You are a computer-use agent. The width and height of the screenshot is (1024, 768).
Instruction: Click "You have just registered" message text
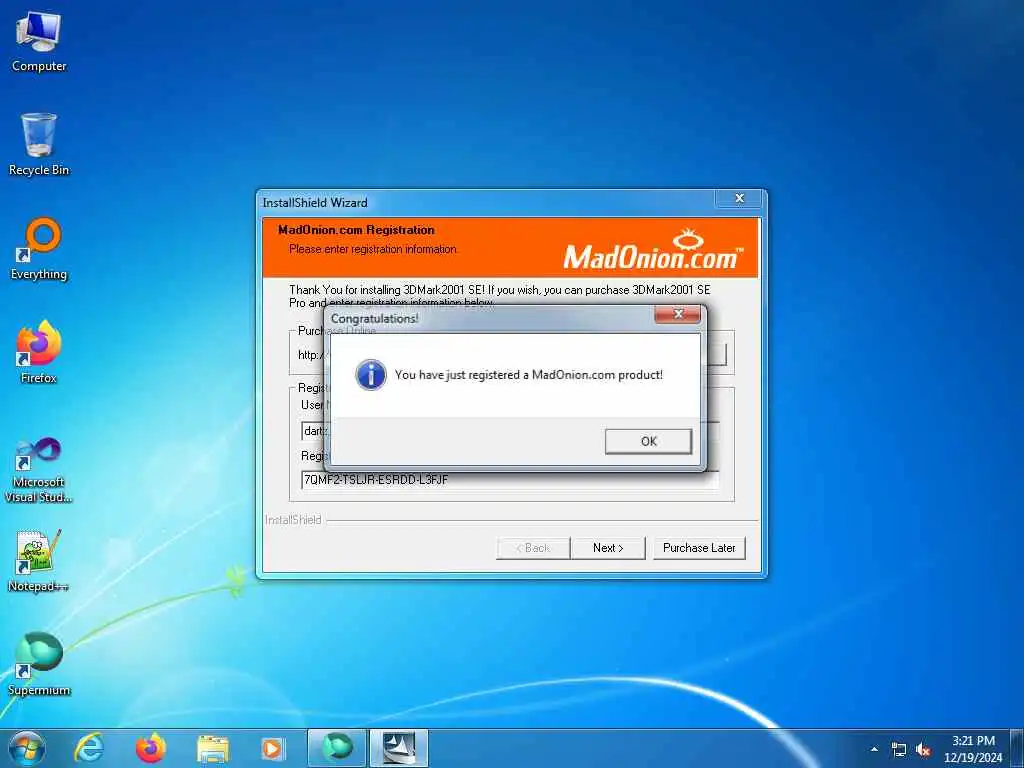click(x=528, y=375)
